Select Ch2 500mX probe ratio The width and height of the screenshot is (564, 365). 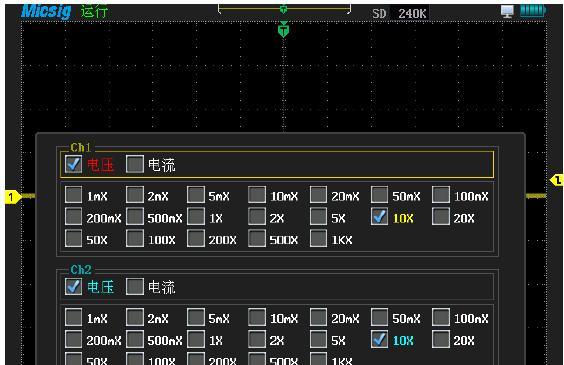click(x=135, y=339)
